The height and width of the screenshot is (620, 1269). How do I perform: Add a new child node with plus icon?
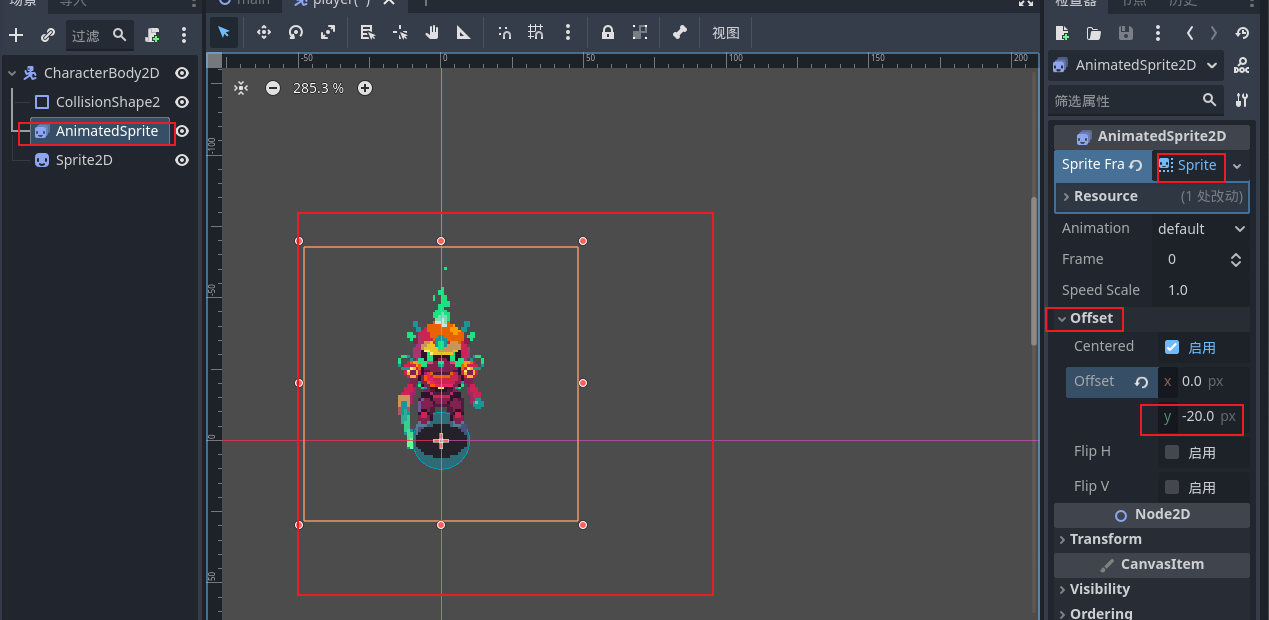[x=15, y=35]
